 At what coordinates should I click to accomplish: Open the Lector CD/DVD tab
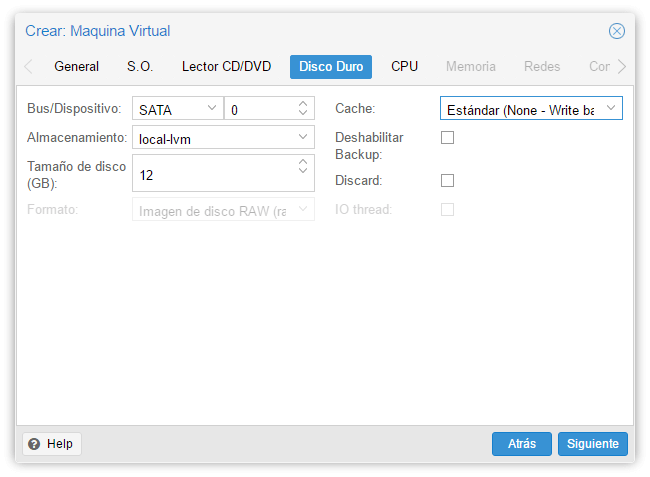coord(226,66)
